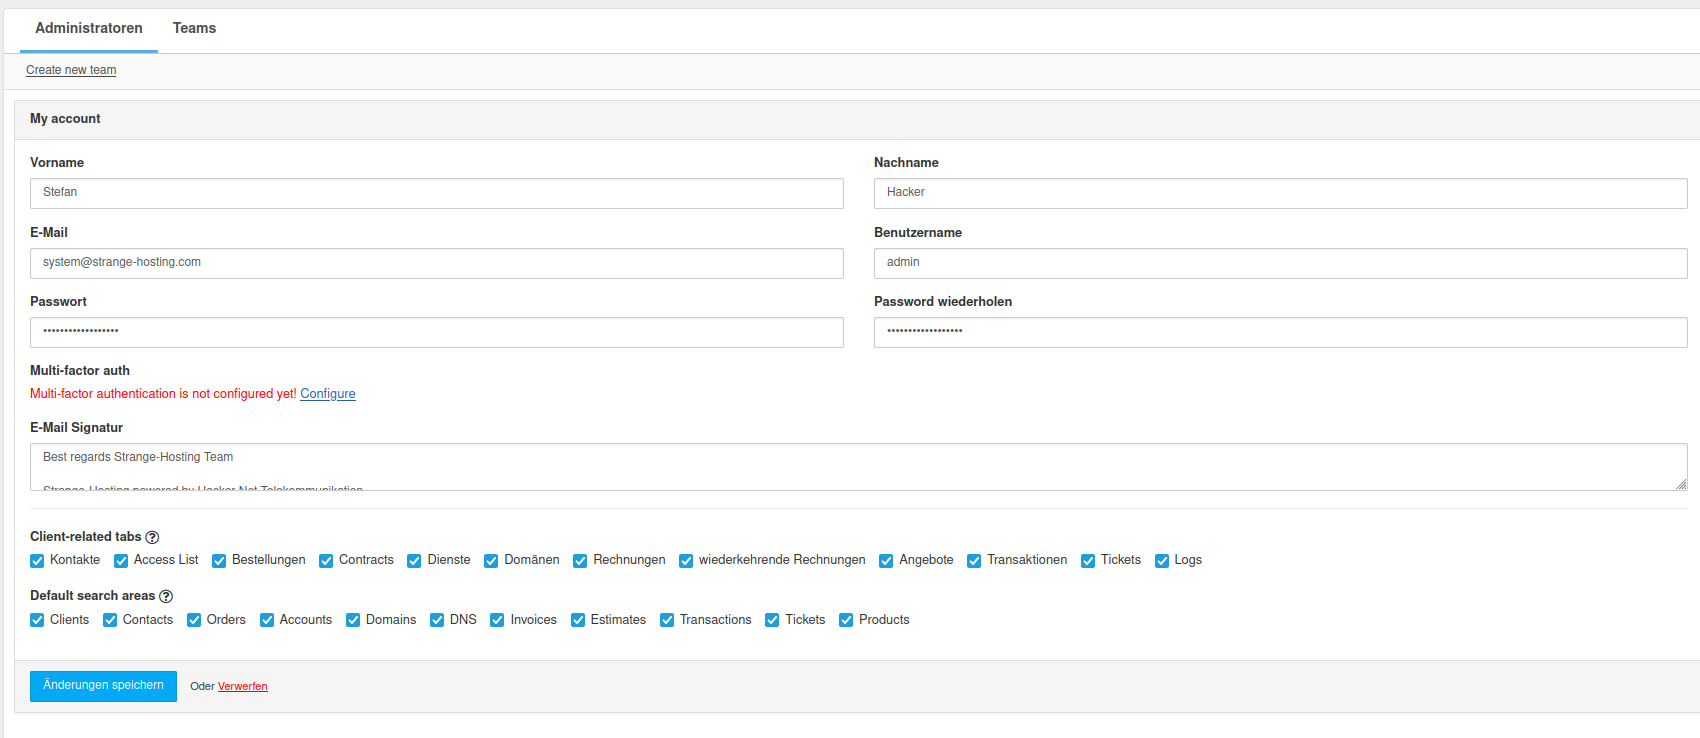Focus the E-Mail input field
1700x738 pixels.
click(436, 263)
